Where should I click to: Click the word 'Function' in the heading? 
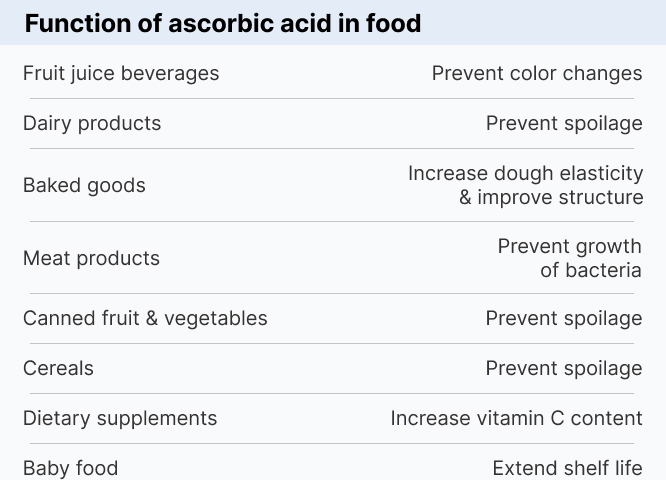tap(72, 24)
